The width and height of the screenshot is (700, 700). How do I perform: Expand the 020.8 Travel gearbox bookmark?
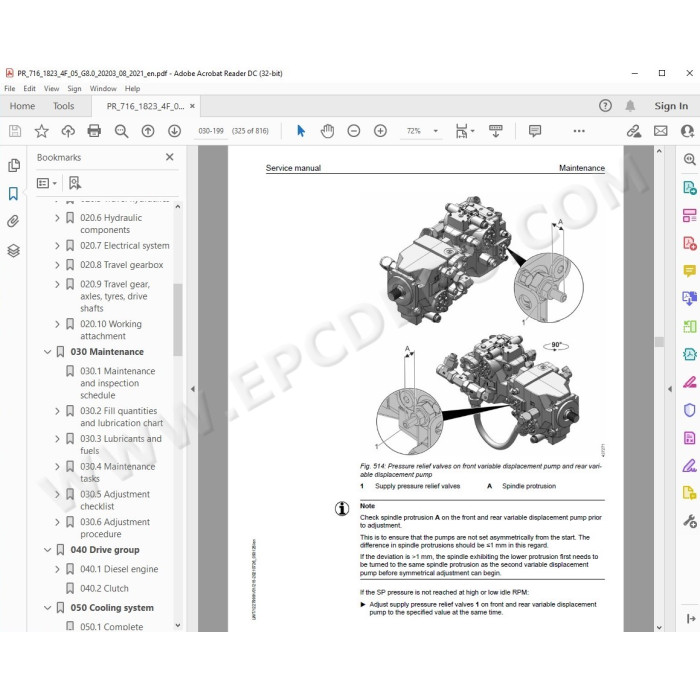(57, 265)
